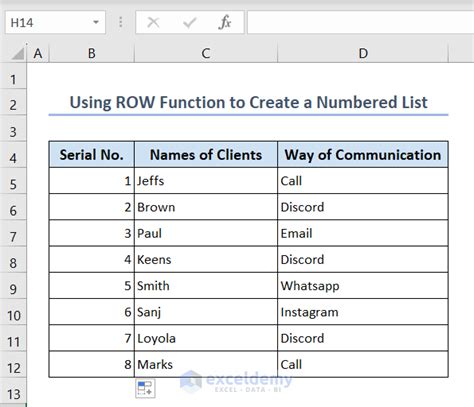The height and width of the screenshot is (407, 474).
Task: Click the 'Way of Communication' header cell
Action: [363, 155]
